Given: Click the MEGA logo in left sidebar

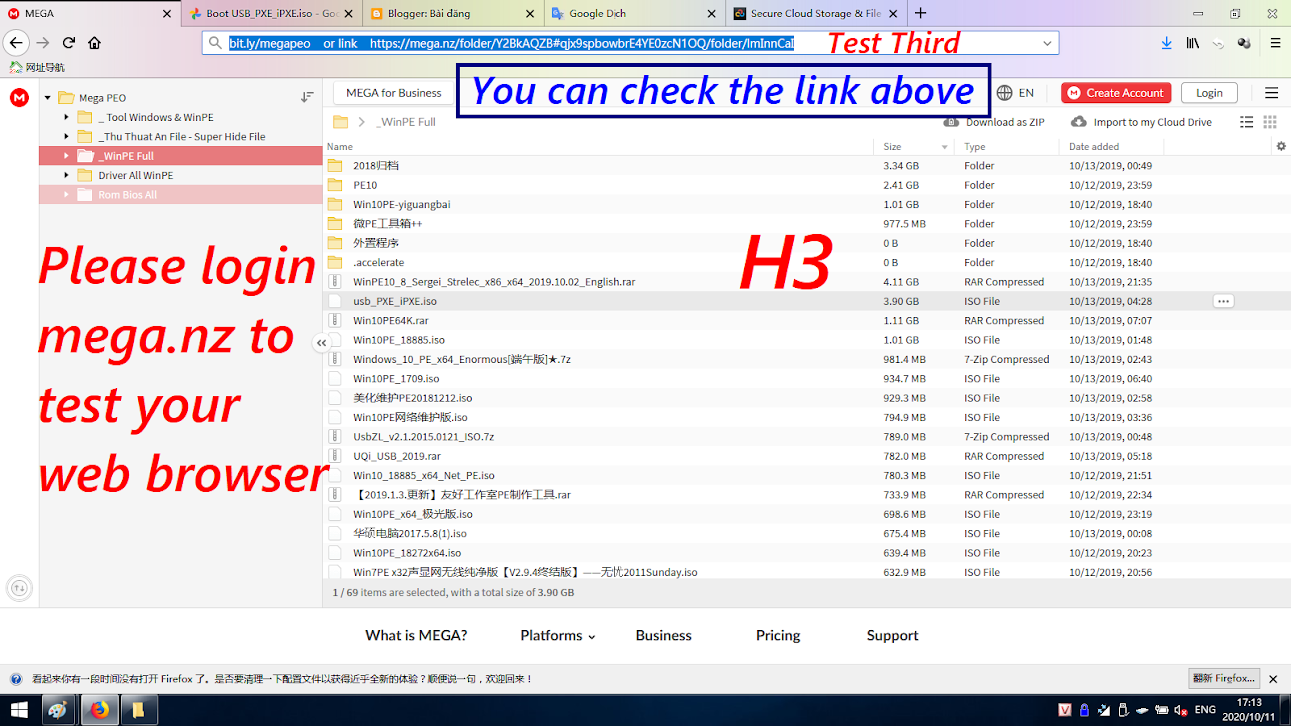Looking at the screenshot, I should click(x=19, y=97).
